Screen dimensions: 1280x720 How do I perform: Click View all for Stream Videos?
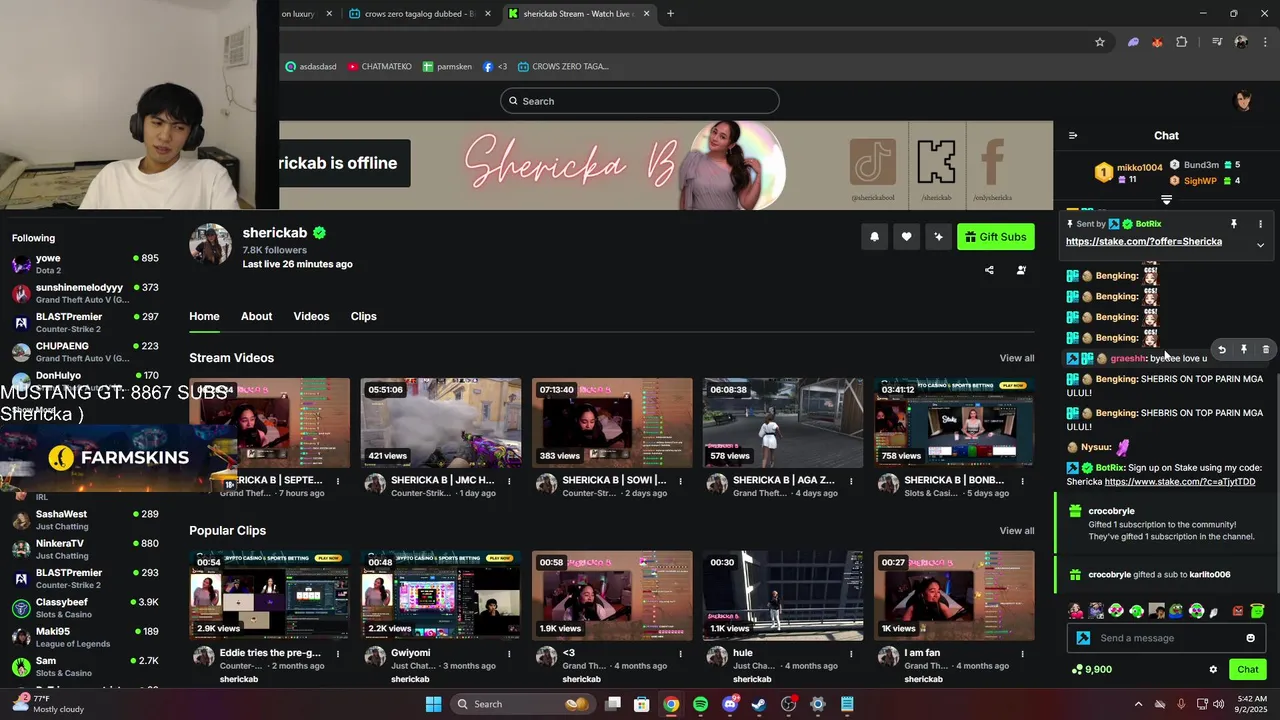tap(1017, 358)
